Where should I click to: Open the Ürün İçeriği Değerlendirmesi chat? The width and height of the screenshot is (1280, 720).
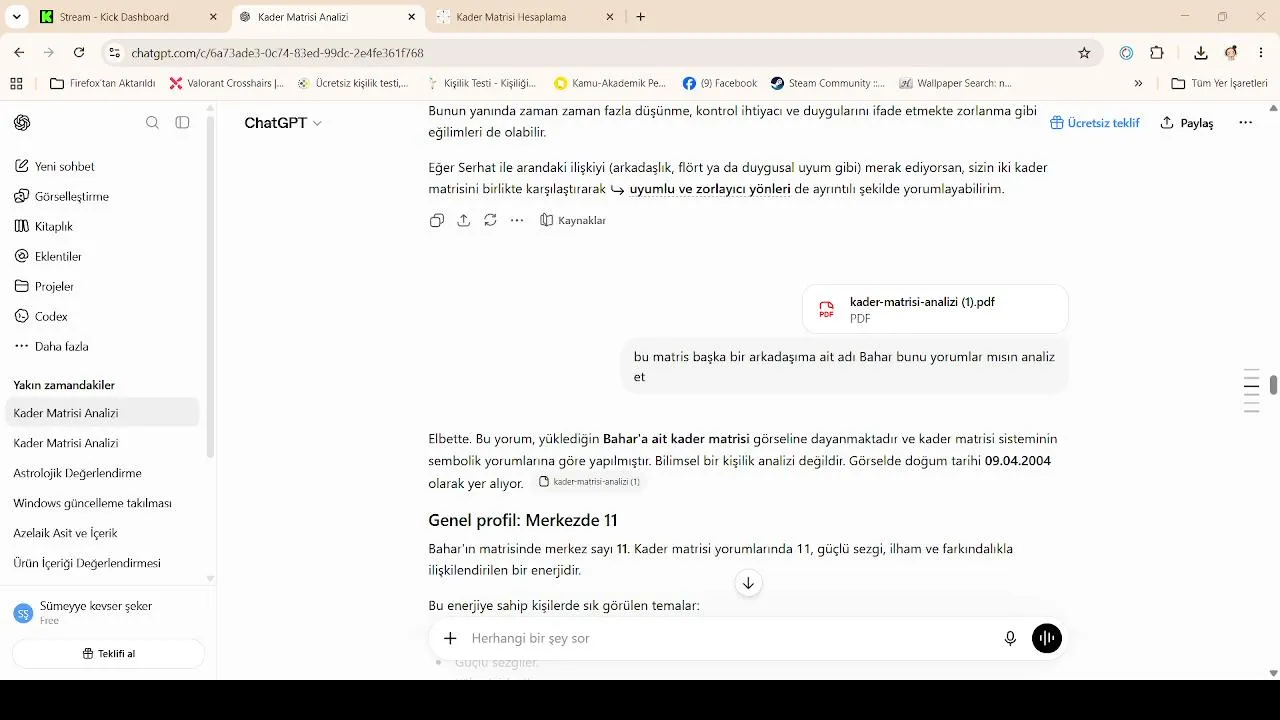102,563
